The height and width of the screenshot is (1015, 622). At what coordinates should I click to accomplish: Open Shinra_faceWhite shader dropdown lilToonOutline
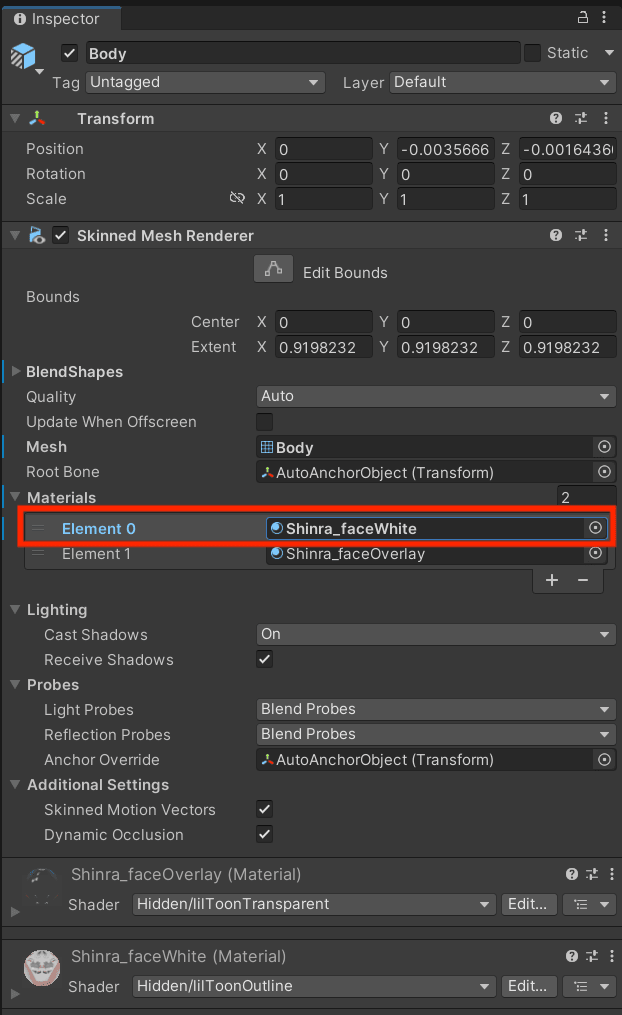[314, 986]
